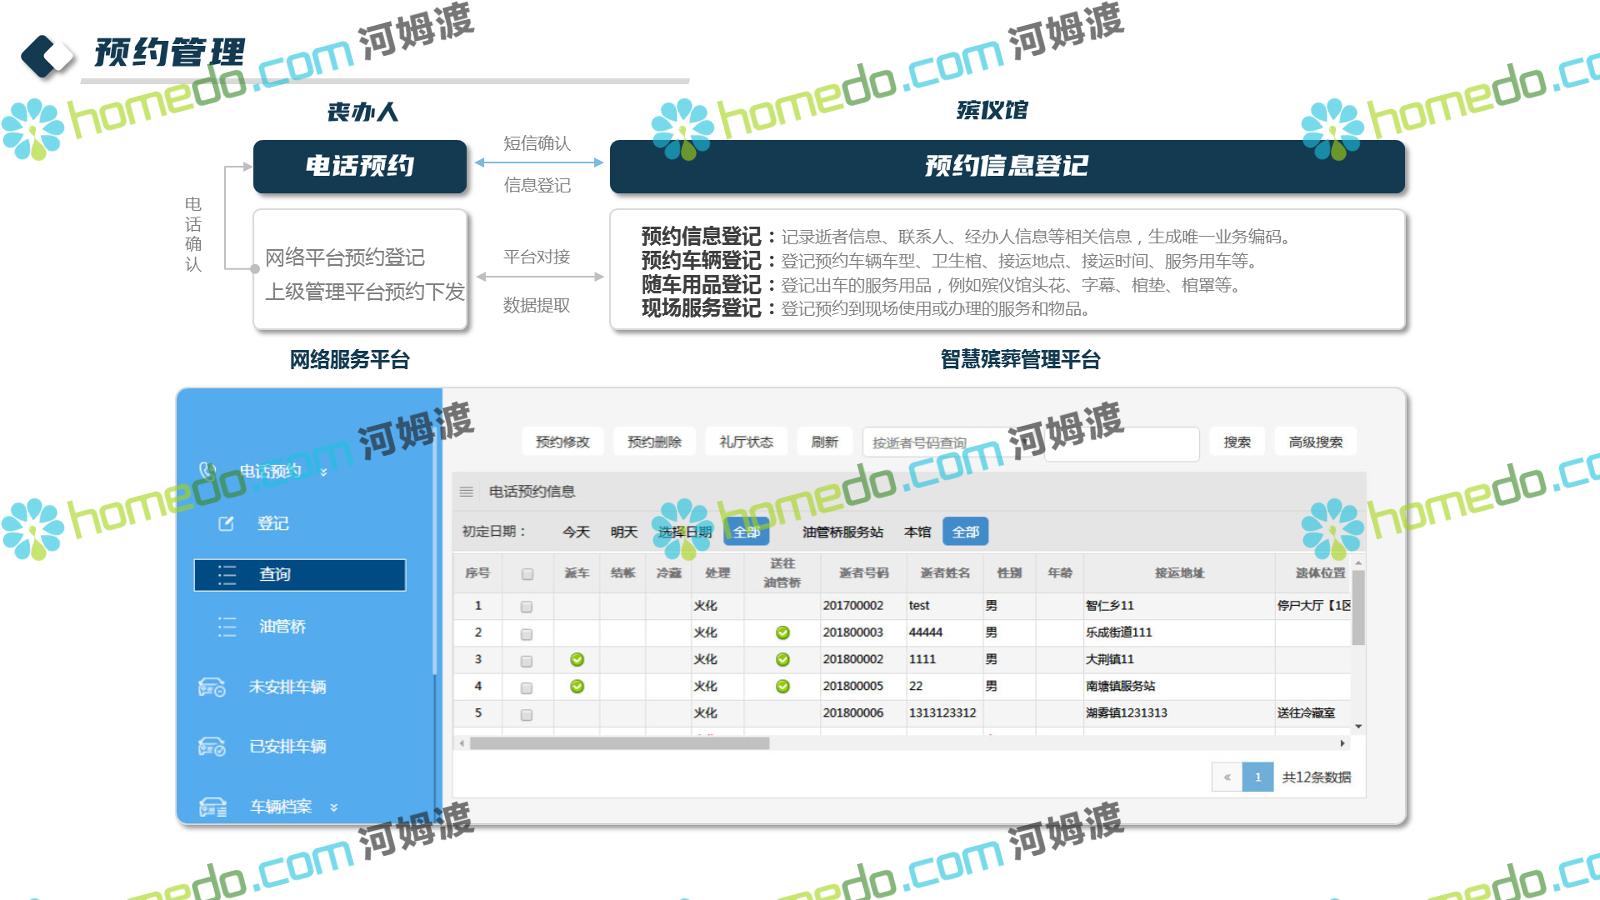Click the list icon beside 油管桥
The width and height of the screenshot is (1600, 900).
(x=227, y=627)
